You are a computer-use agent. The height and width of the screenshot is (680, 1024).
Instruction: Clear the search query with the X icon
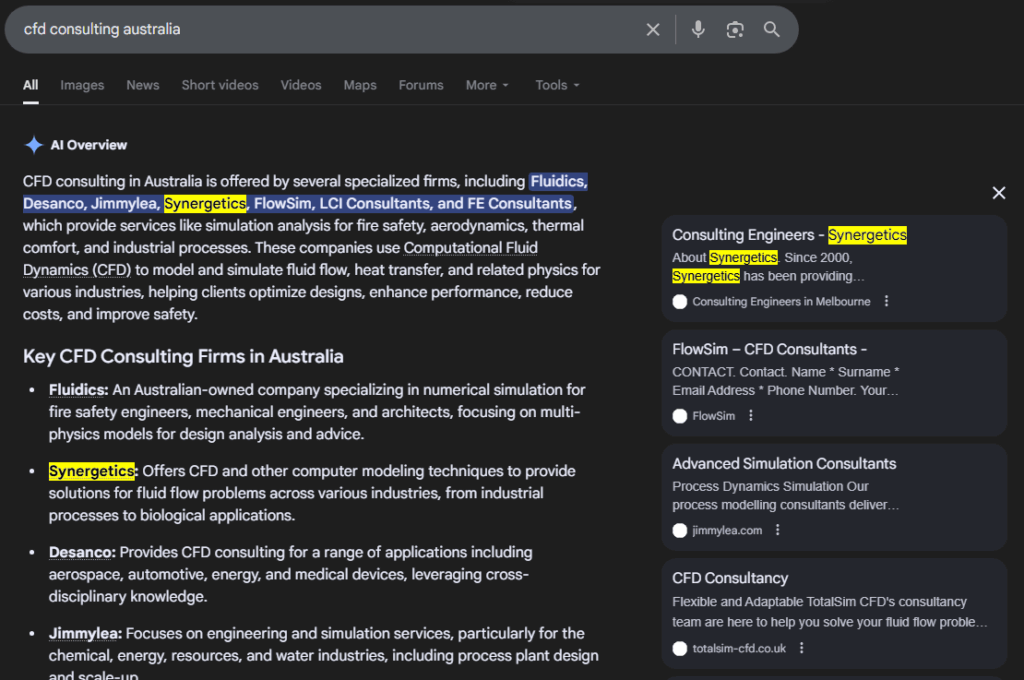point(653,29)
